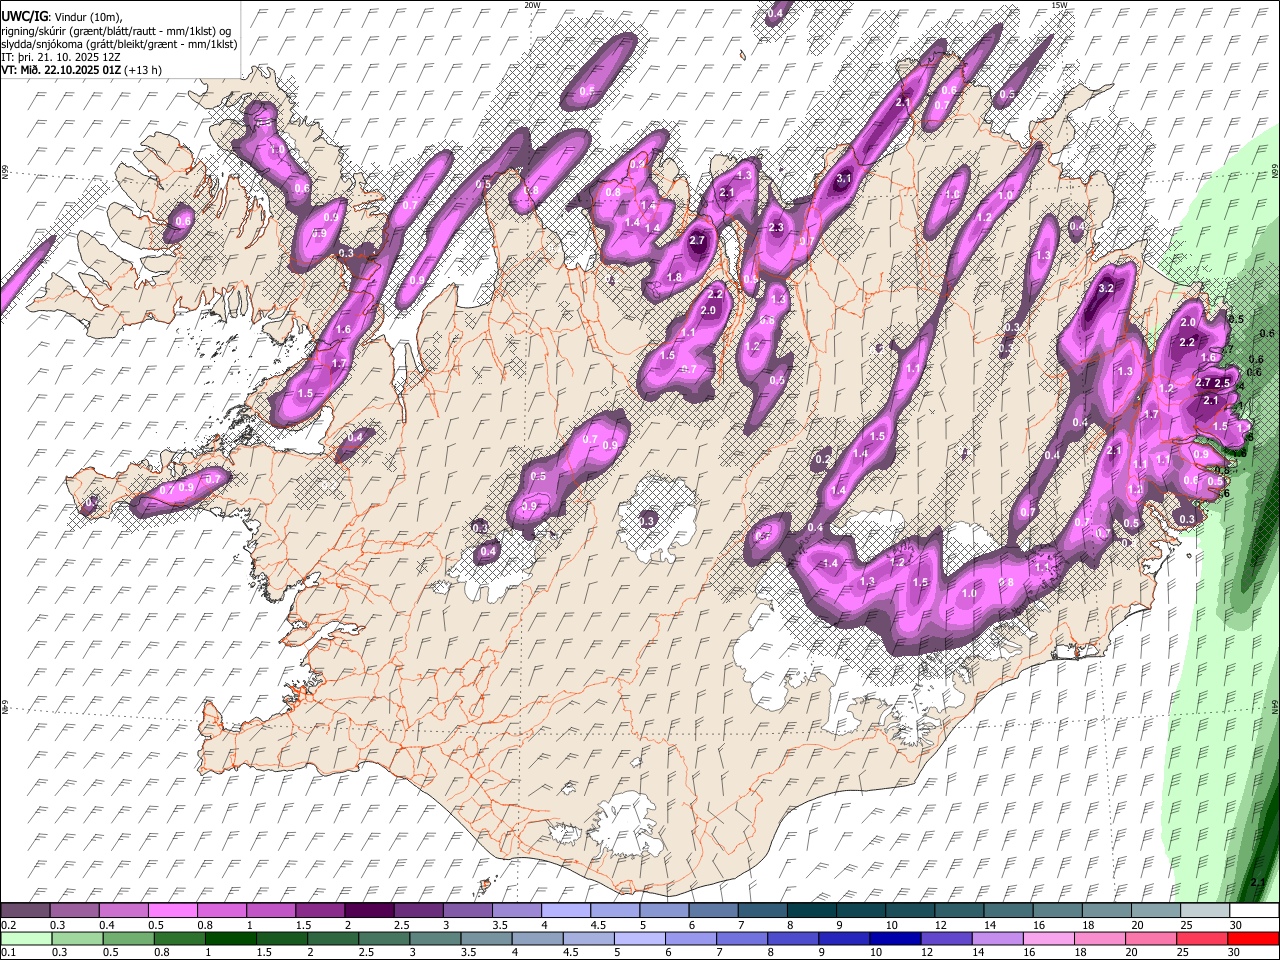This screenshot has height=960, width=1280.
Task: Click the 0.2 label under the purple scale
Action: (9, 925)
